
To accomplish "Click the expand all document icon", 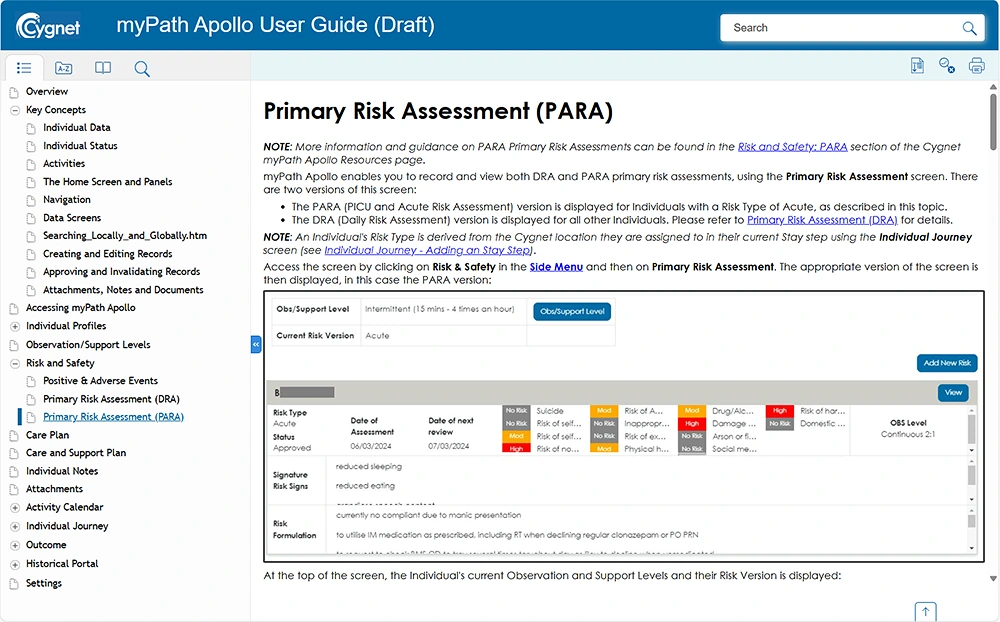I will click(x=918, y=66).
